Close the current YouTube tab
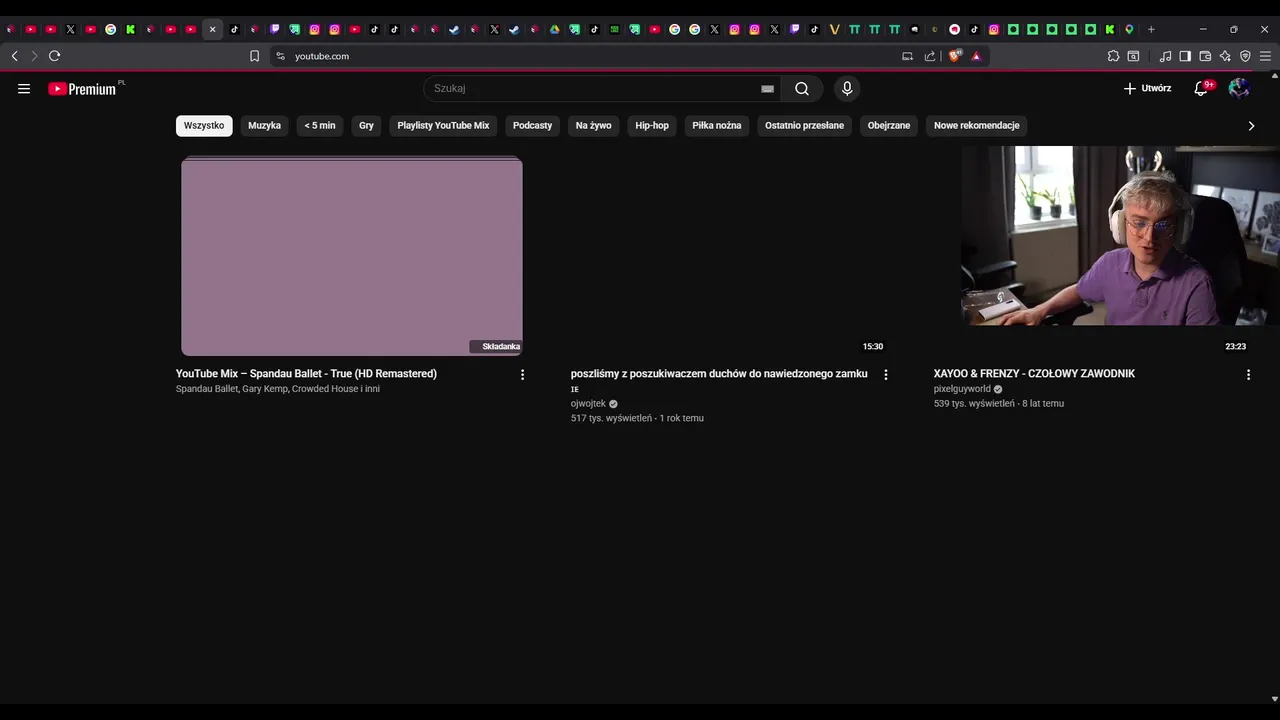1280x720 pixels. pos(212,29)
